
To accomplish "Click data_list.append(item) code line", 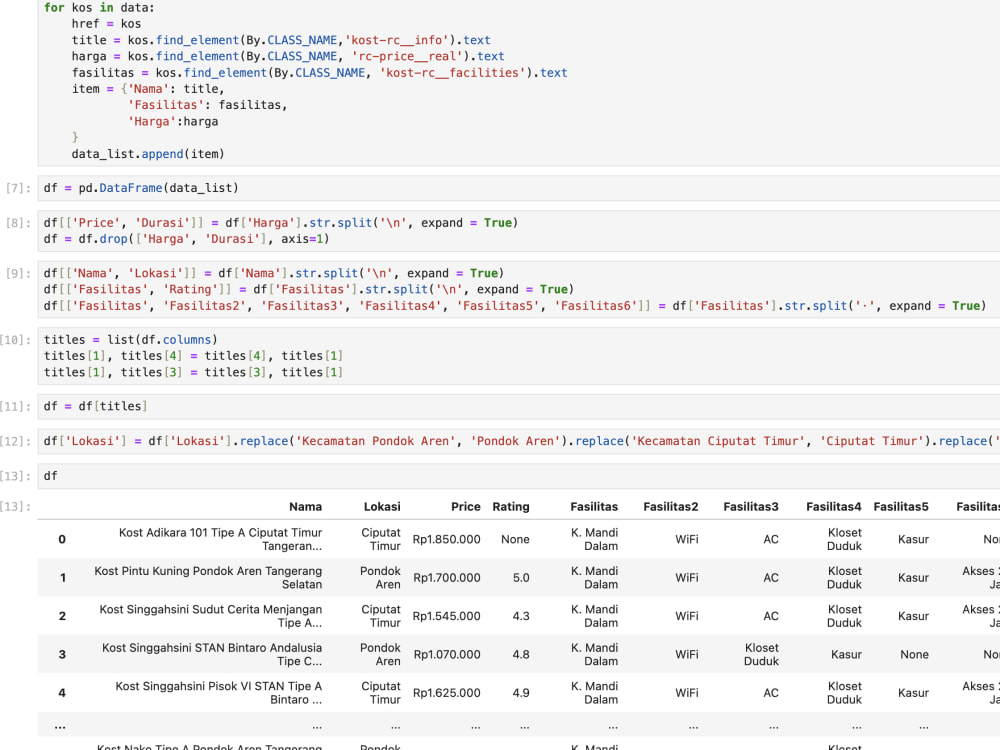I will pos(148,154).
